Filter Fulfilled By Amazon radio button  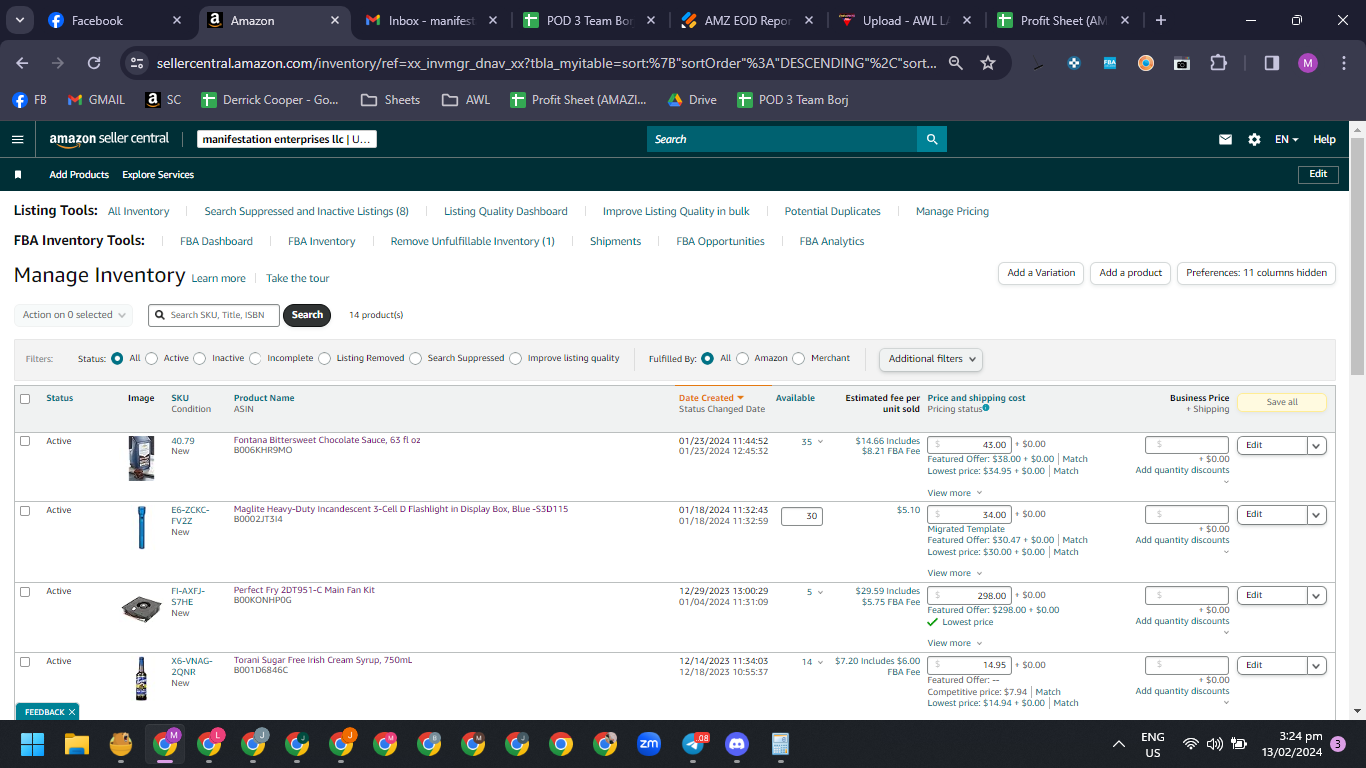tap(742, 358)
